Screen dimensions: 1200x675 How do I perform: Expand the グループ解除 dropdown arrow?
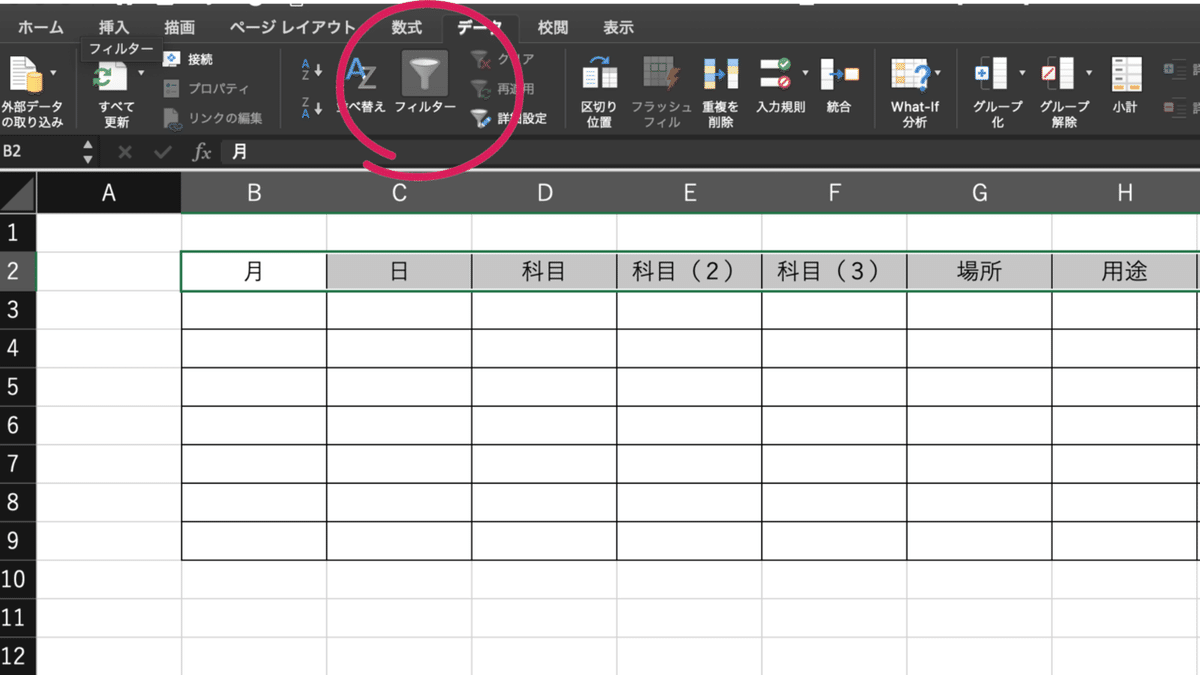pos(1089,73)
